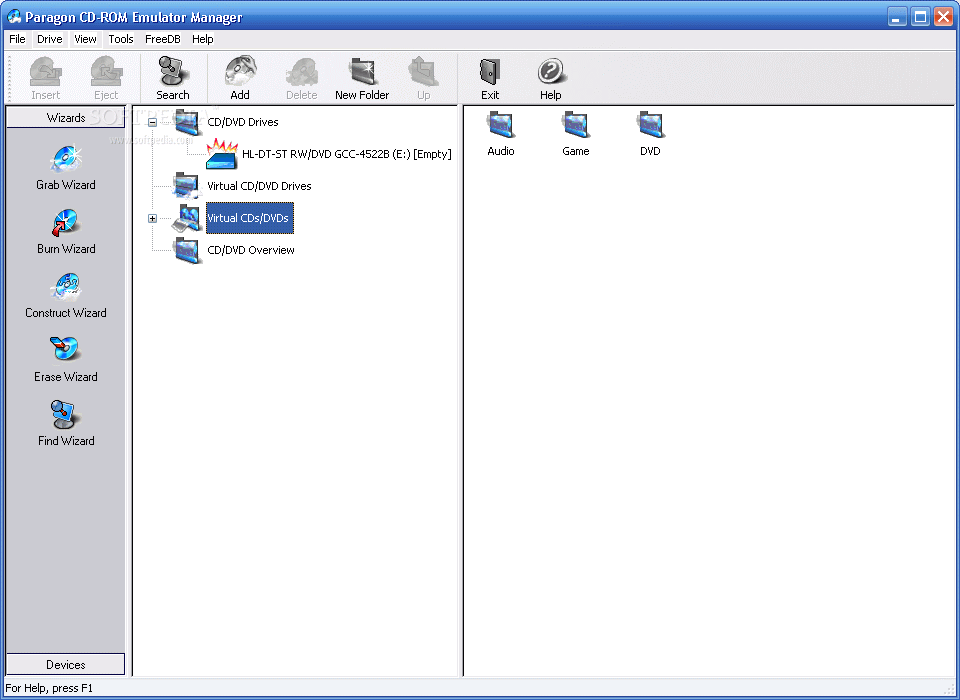Launch the Grab Wizard
This screenshot has height=700, width=960.
click(66, 159)
